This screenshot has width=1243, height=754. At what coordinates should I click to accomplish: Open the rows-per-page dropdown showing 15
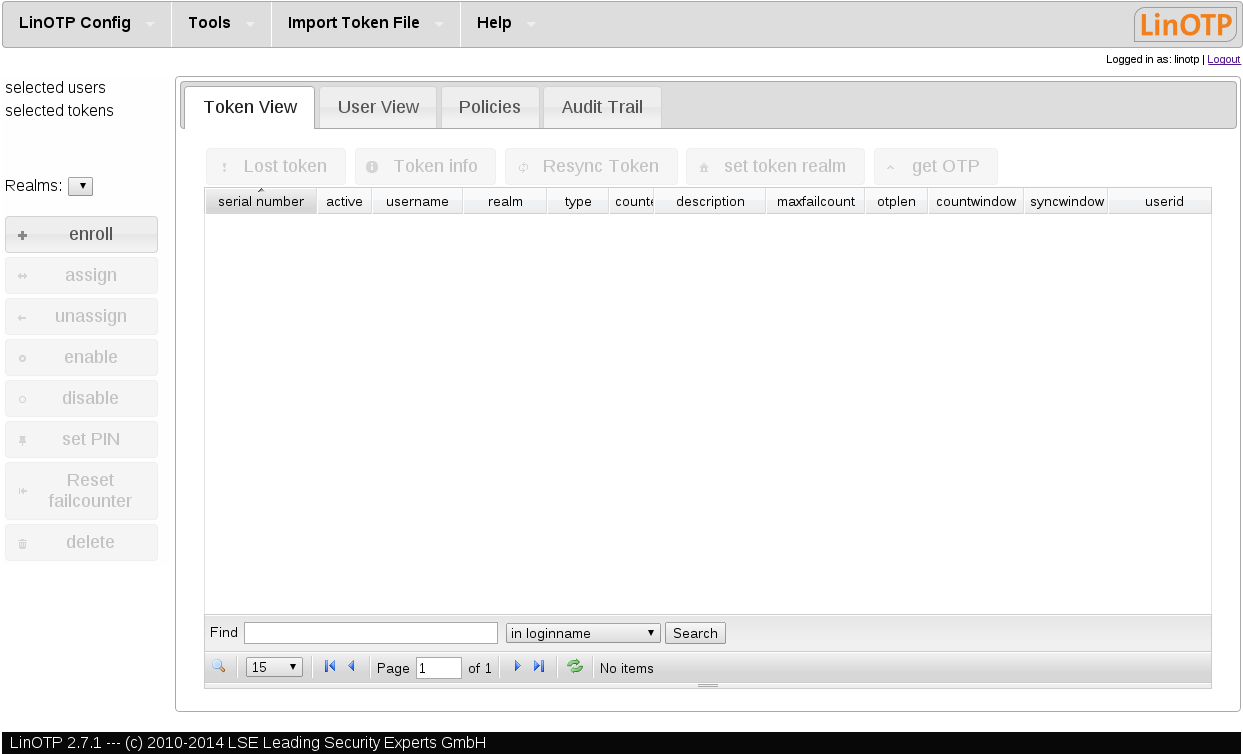[274, 667]
